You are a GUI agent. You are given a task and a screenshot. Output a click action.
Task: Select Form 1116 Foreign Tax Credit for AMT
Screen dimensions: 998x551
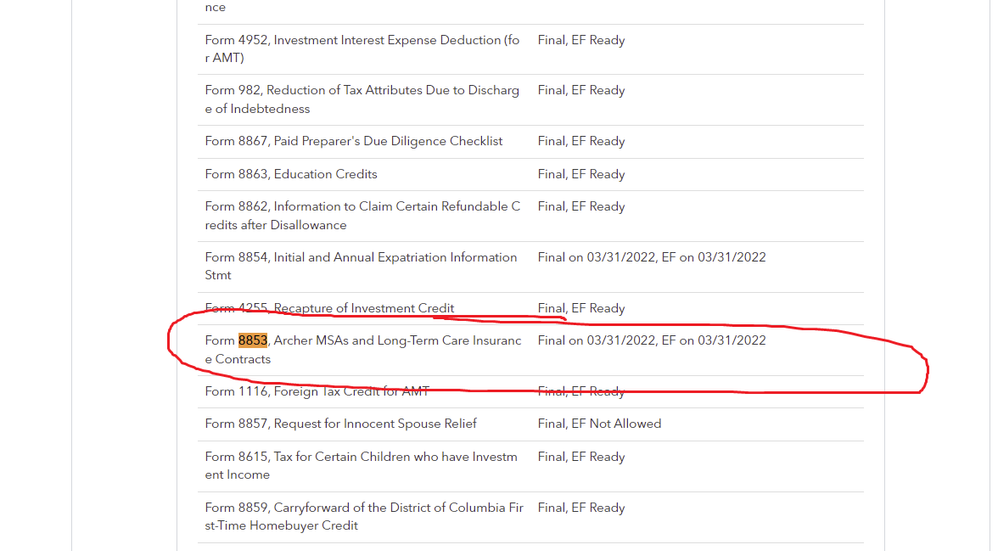pos(316,391)
